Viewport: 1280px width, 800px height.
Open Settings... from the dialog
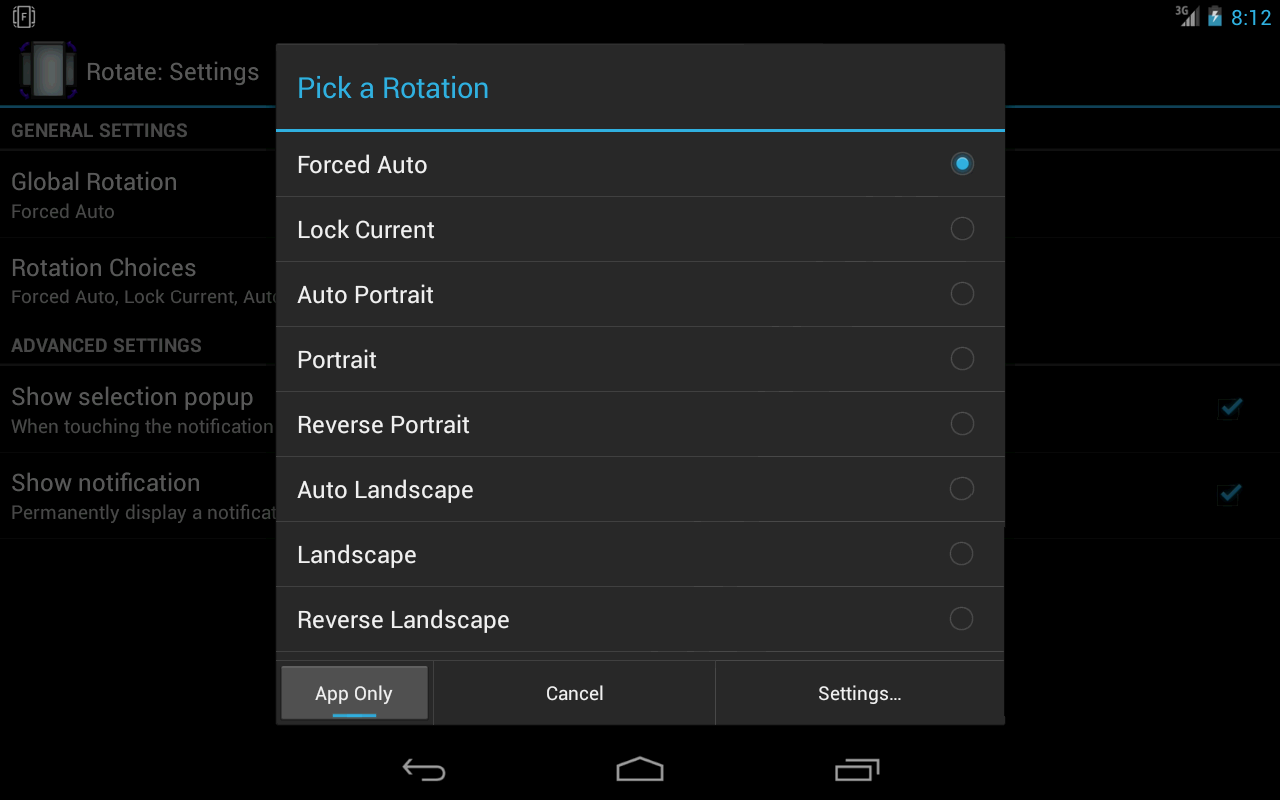pyautogui.click(x=859, y=693)
